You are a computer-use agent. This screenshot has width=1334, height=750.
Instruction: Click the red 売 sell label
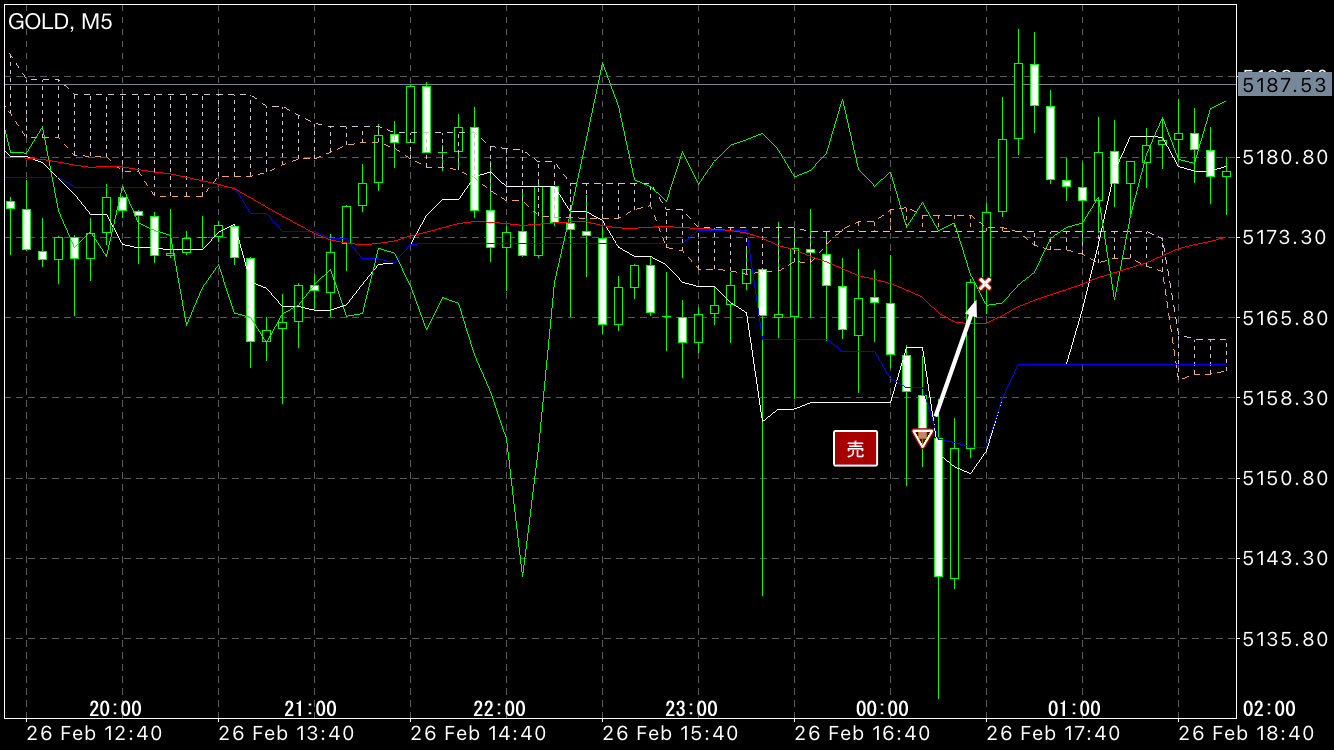click(855, 449)
